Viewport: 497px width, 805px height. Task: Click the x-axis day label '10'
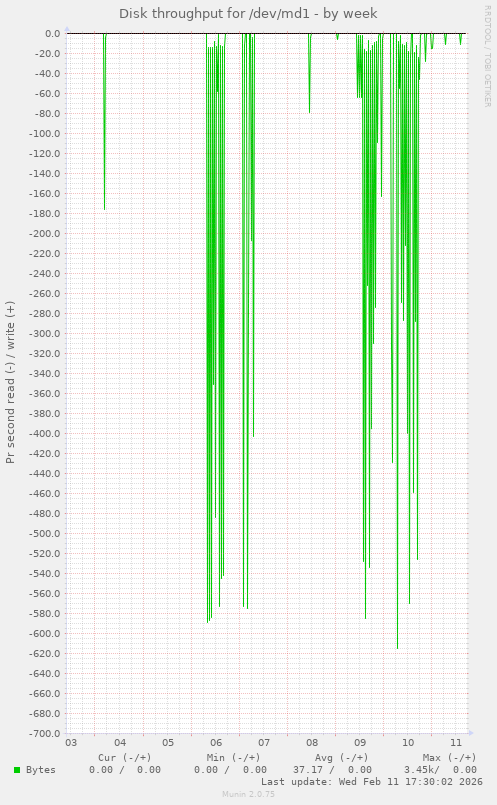point(408,743)
